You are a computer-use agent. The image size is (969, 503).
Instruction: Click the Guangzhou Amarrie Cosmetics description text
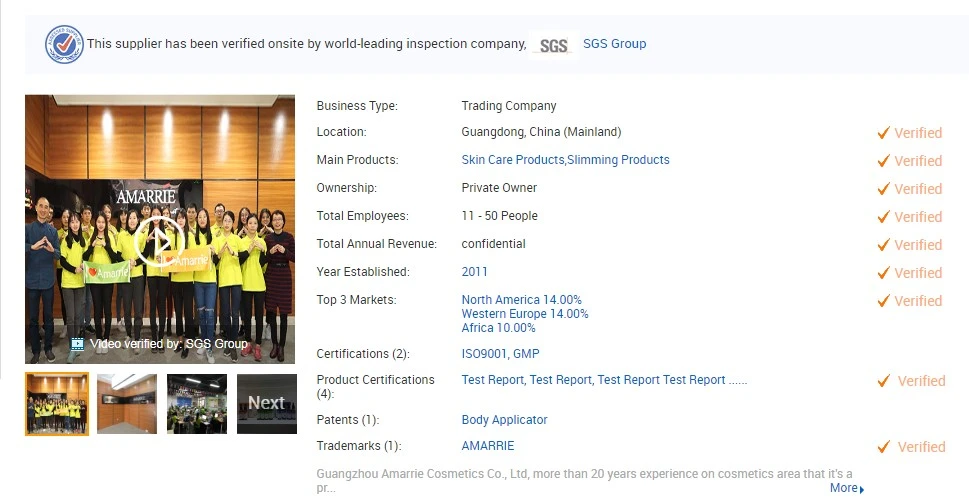coord(584,481)
